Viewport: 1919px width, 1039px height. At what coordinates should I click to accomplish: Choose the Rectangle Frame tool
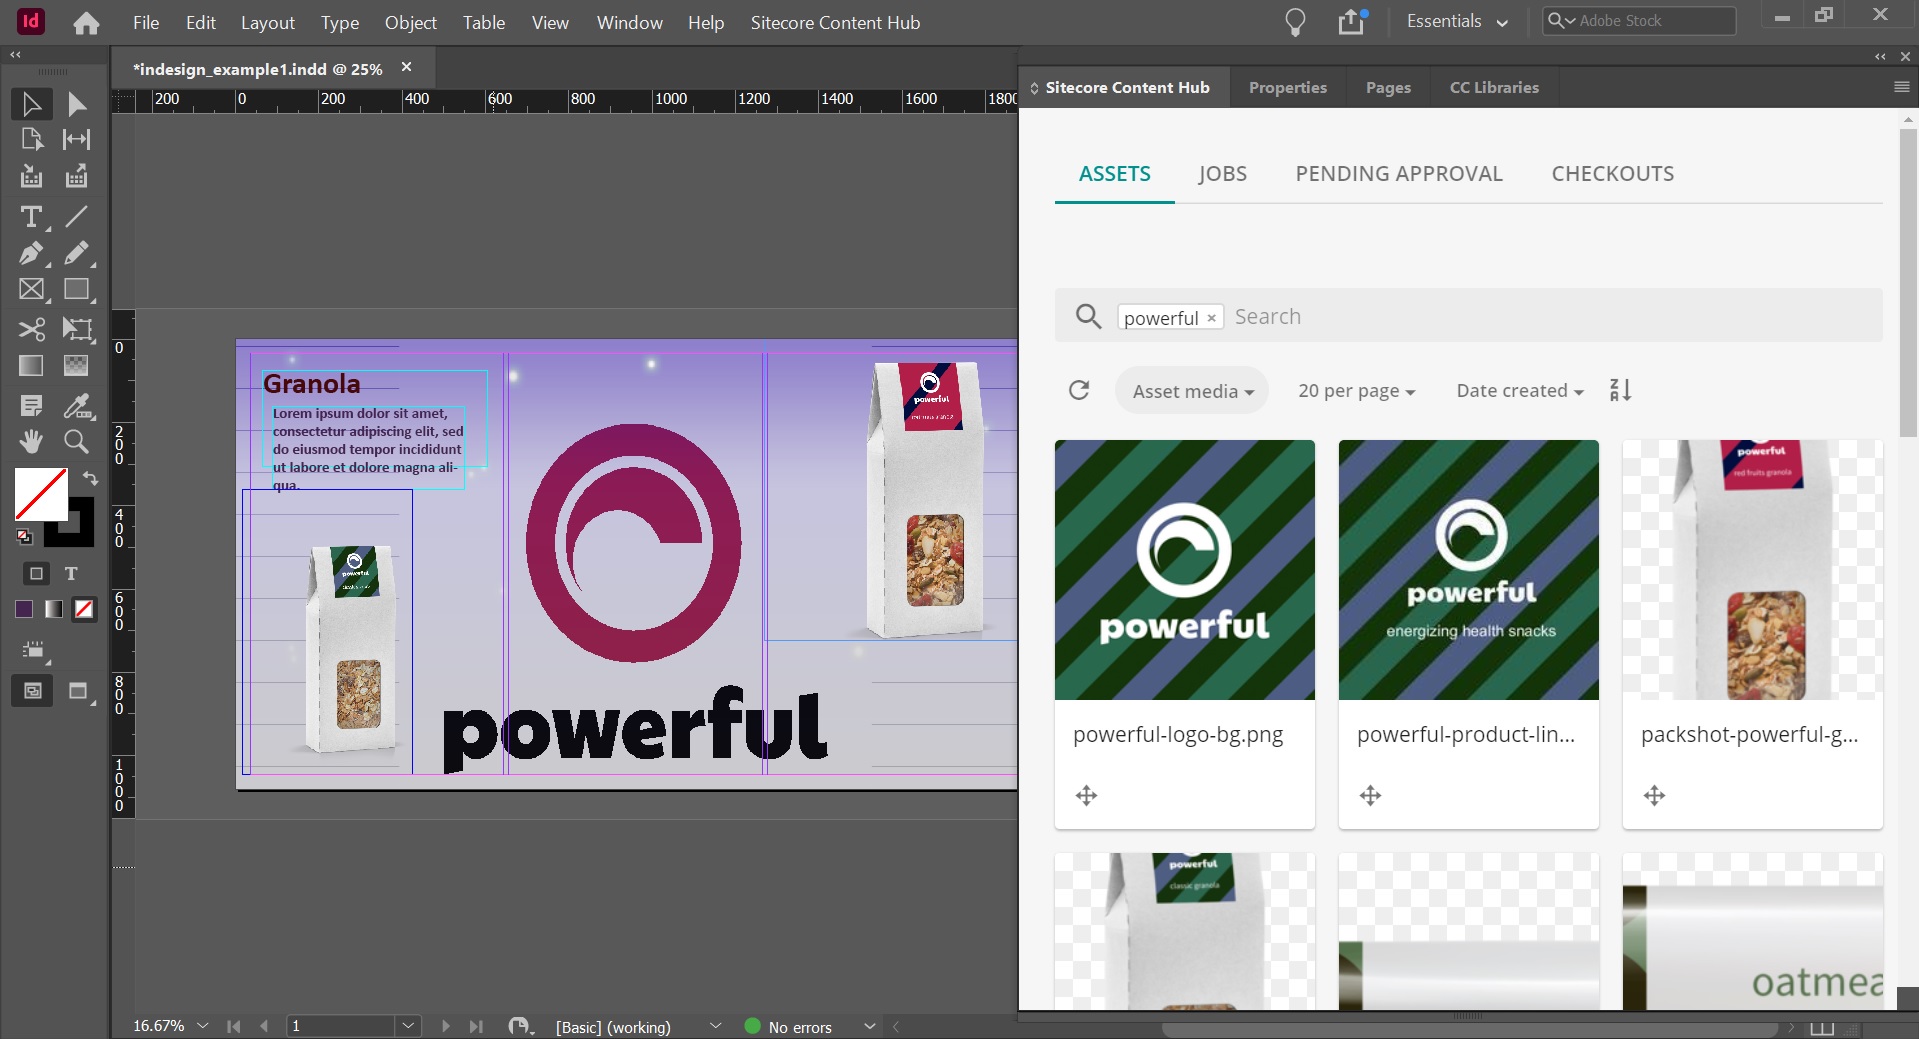(31, 290)
